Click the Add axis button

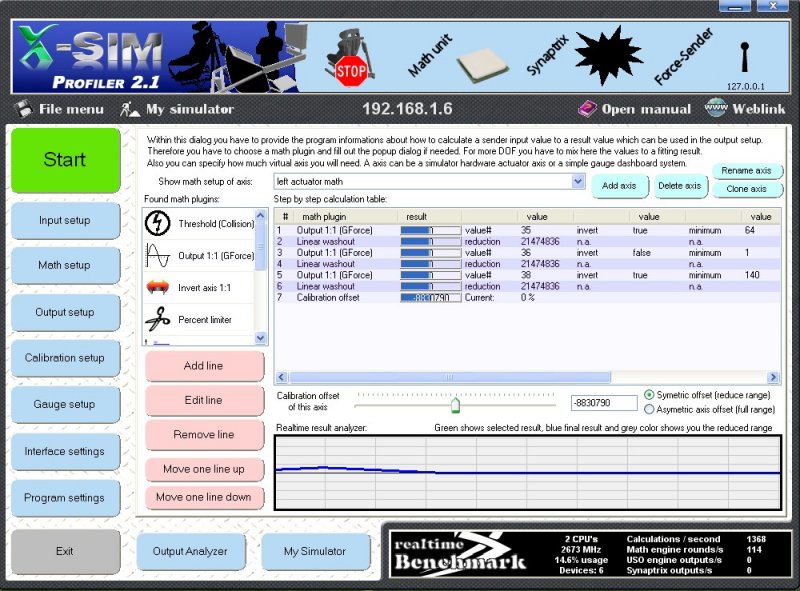tap(619, 186)
